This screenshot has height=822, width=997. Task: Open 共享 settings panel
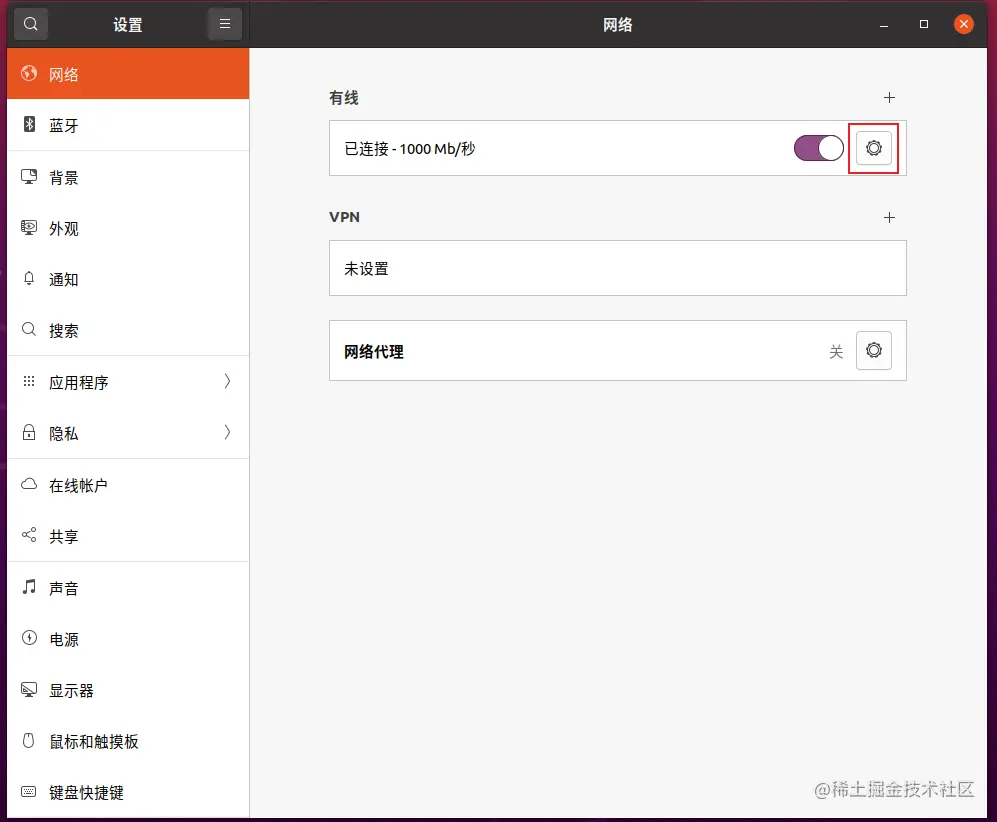[x=128, y=536]
